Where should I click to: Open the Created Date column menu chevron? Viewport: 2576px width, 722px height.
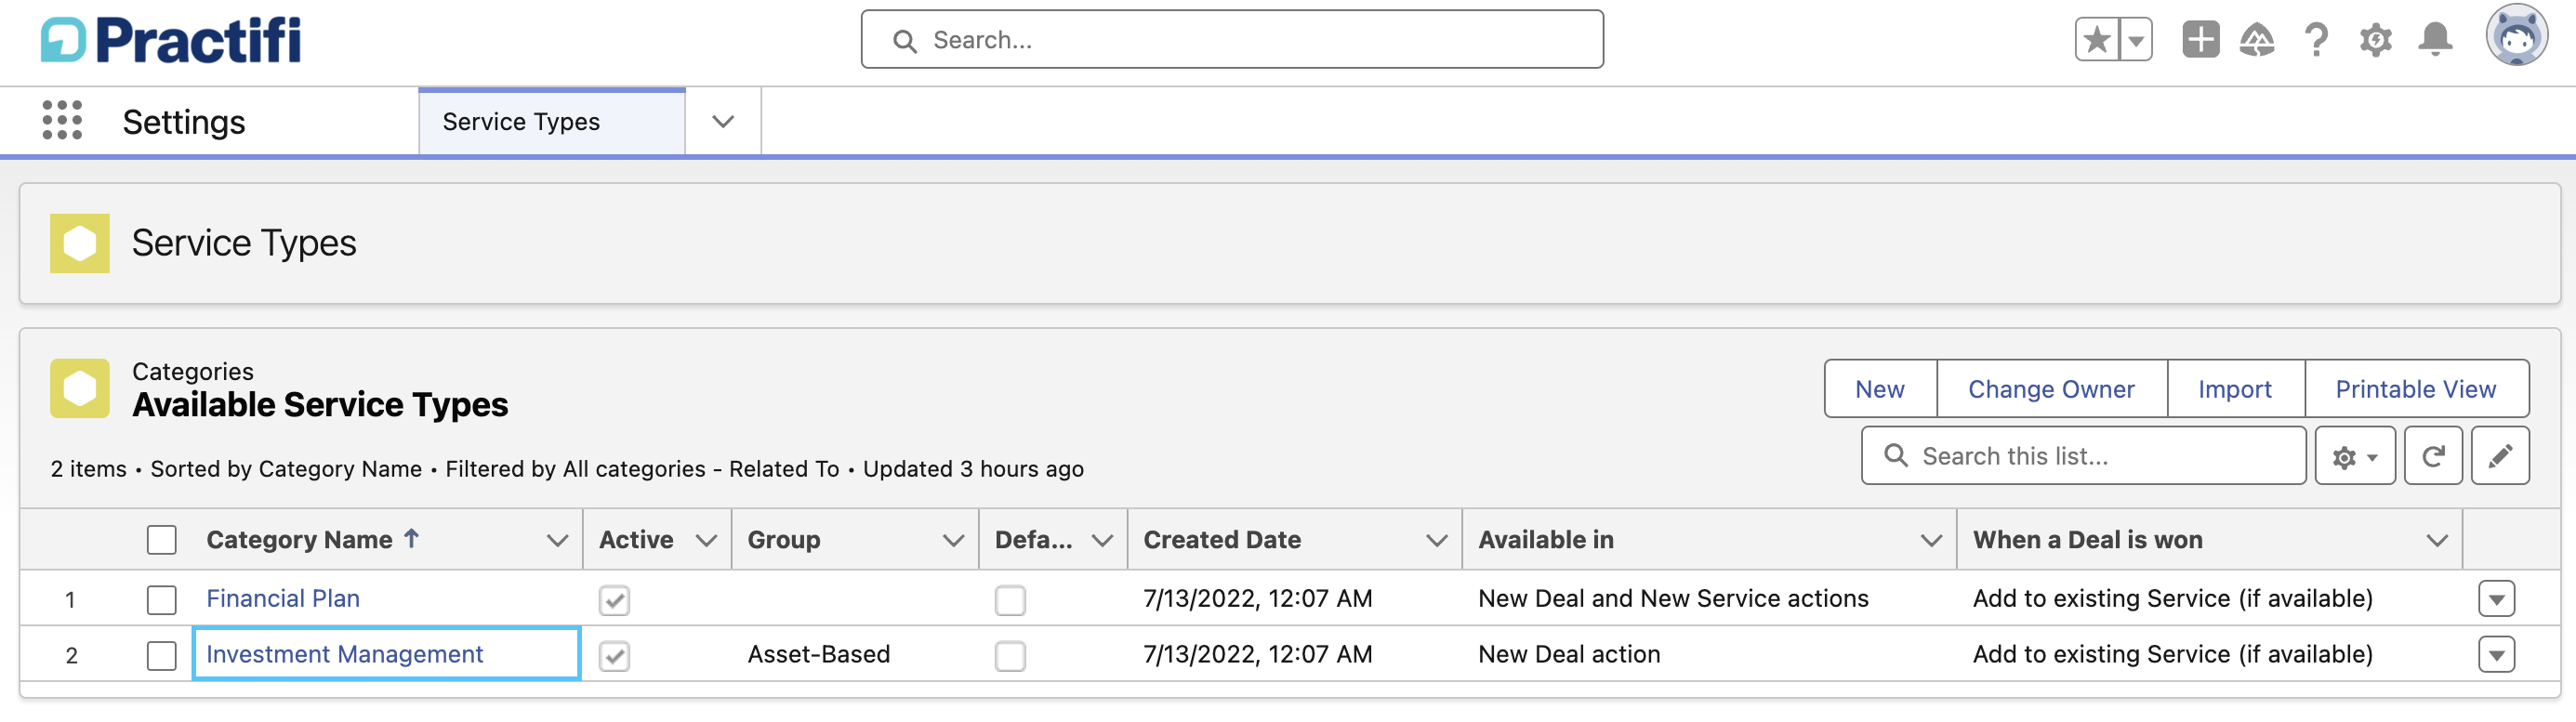point(1436,541)
